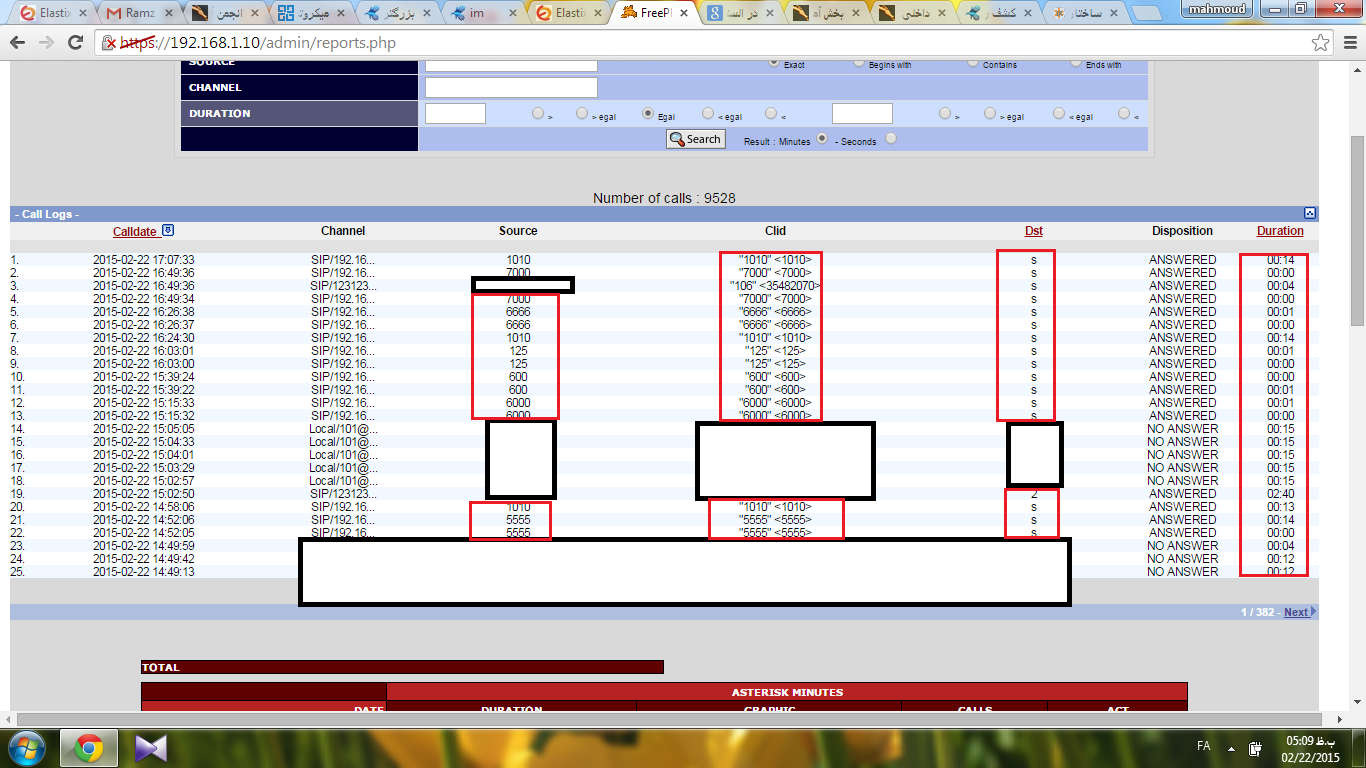Click the CHANNEL text input field
The image size is (1366, 768).
(511, 88)
